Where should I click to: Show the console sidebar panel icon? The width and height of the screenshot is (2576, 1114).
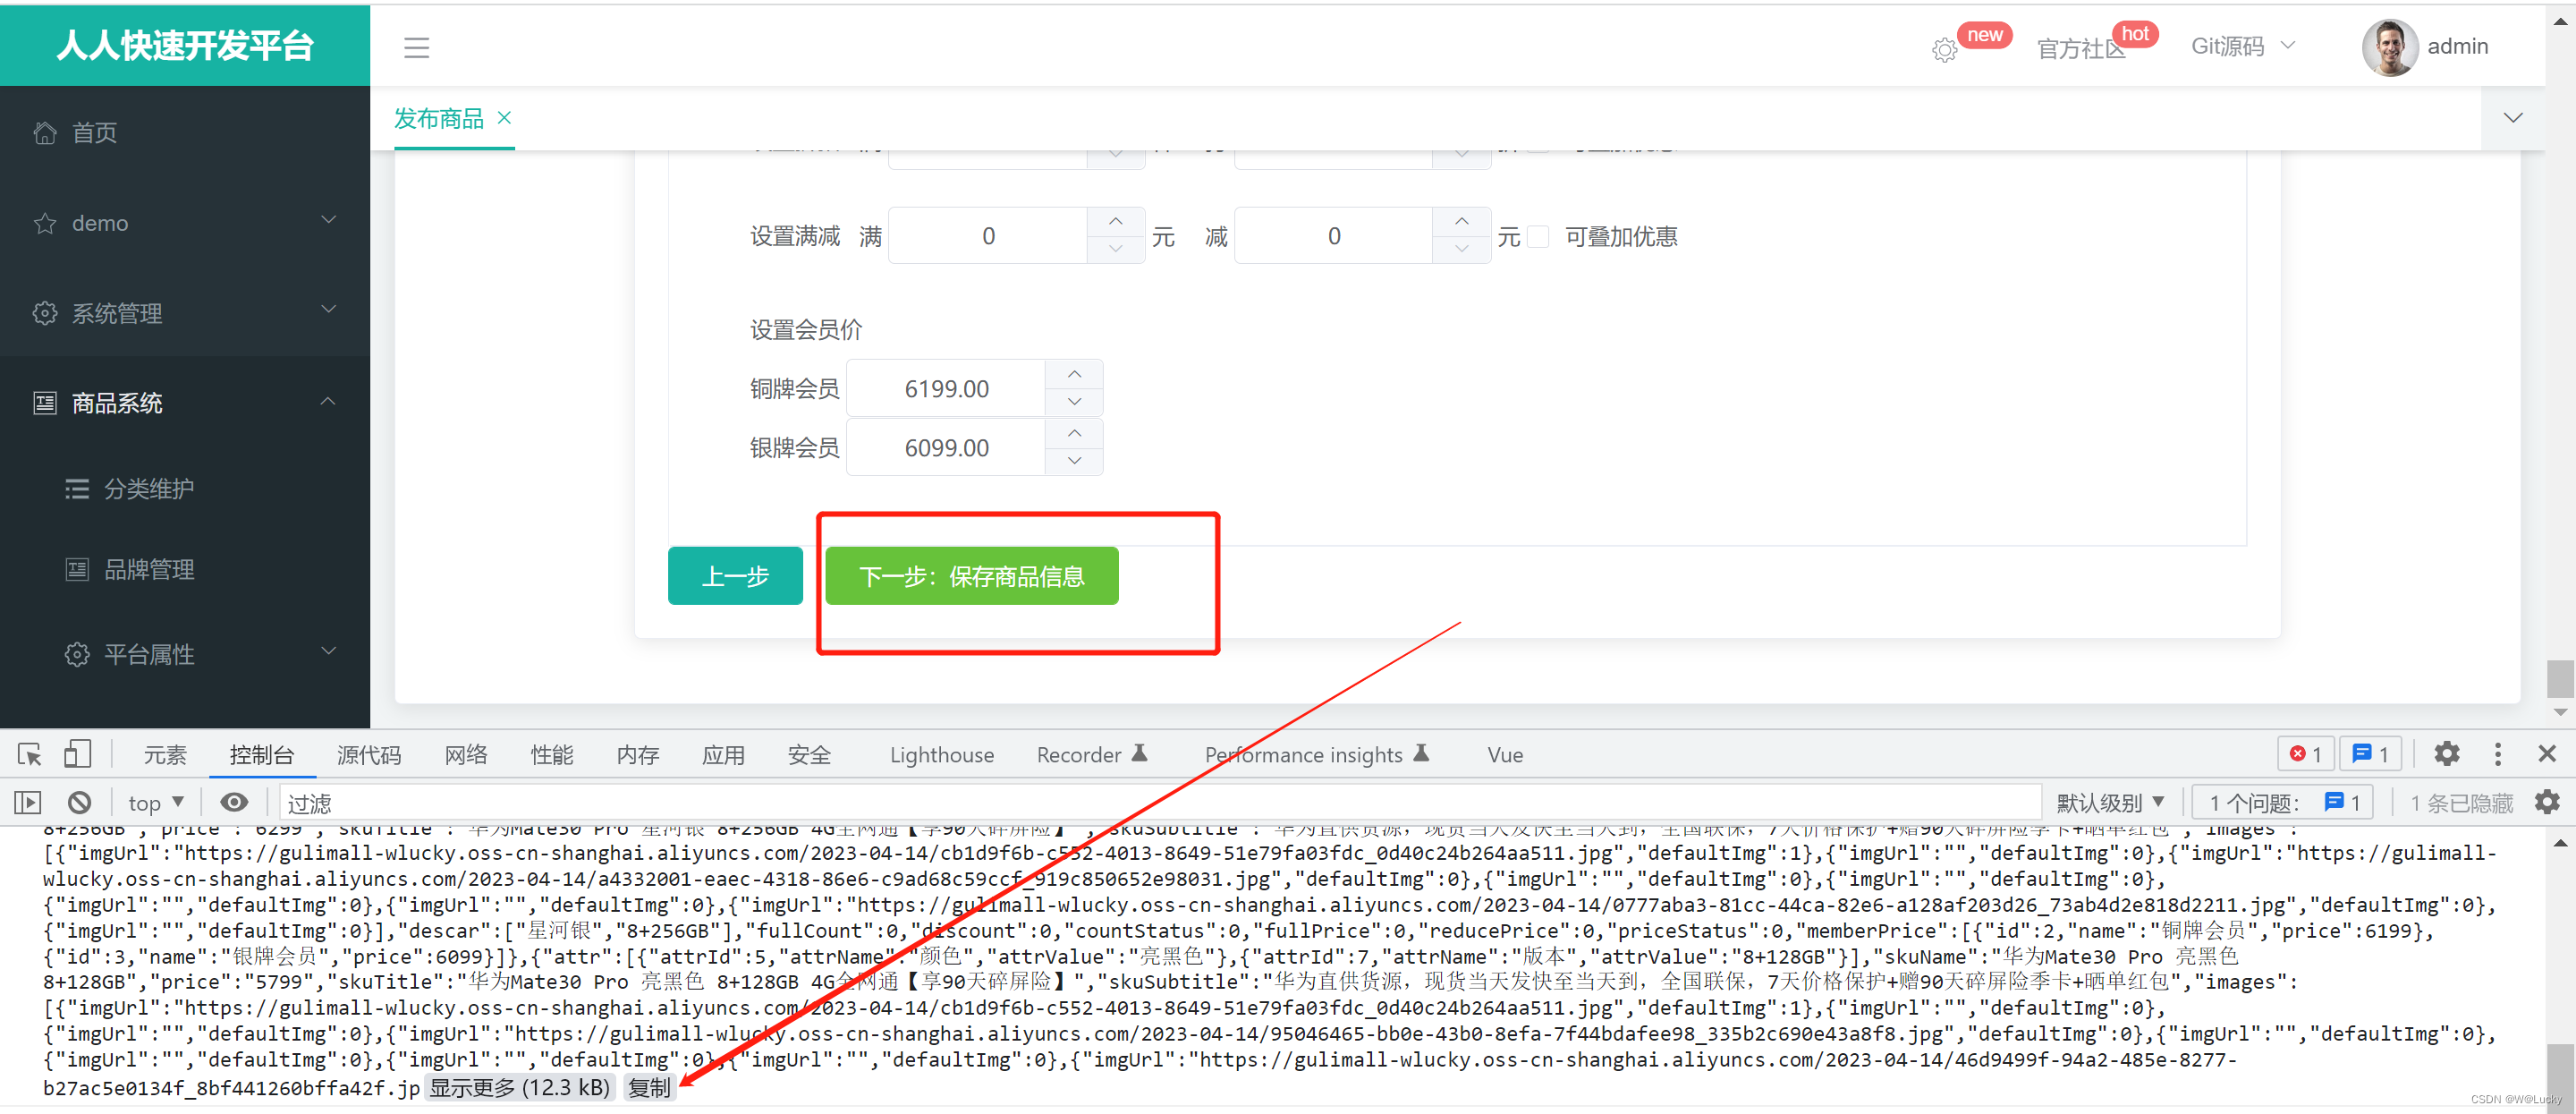(28, 803)
